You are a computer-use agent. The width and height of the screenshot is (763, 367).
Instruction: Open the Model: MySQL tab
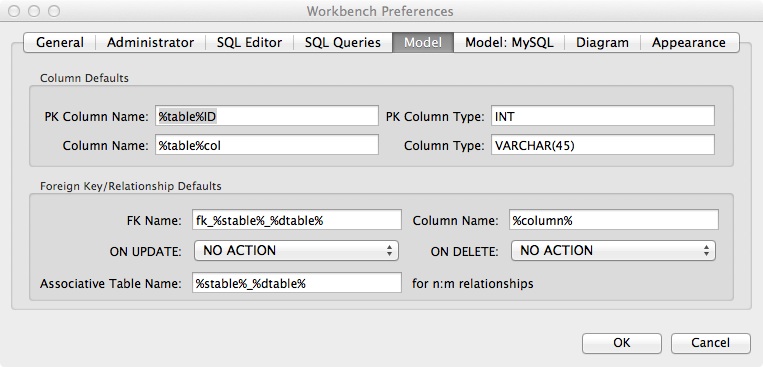pyautogui.click(x=509, y=42)
